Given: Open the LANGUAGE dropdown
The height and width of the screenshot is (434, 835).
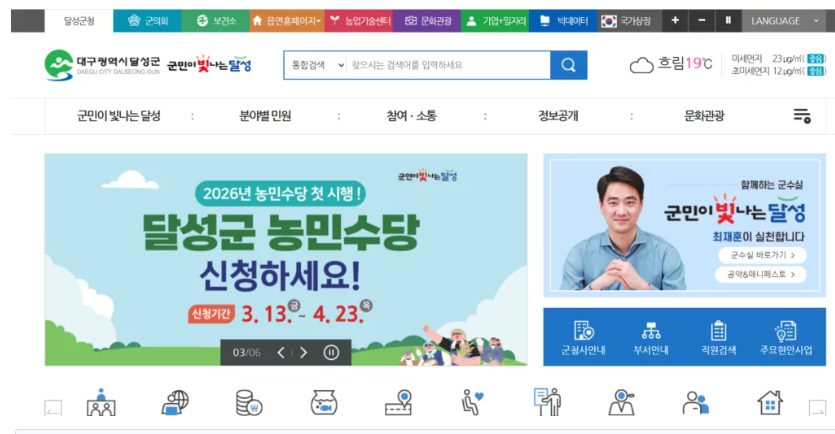Looking at the screenshot, I should point(784,21).
